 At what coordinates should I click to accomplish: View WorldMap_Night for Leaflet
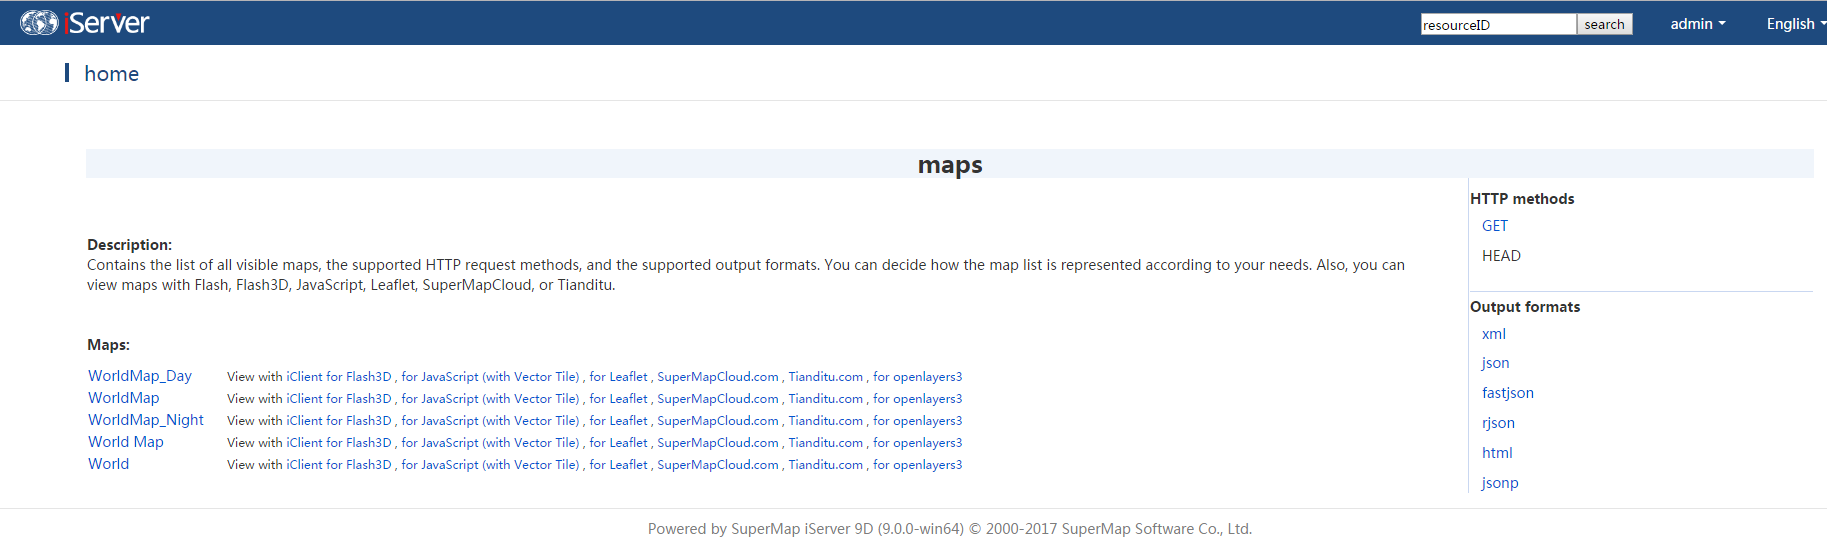pyautogui.click(x=618, y=421)
